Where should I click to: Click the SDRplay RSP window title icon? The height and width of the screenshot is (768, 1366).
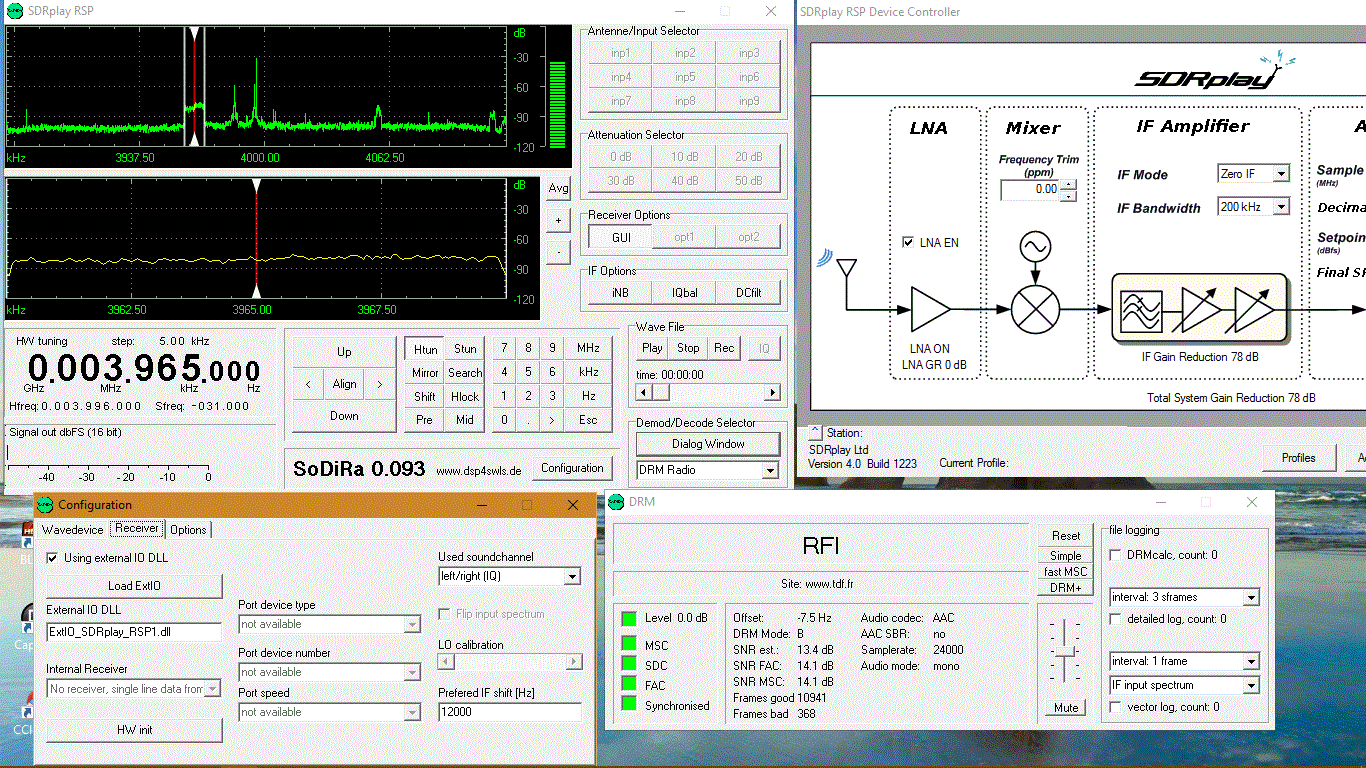click(x=13, y=10)
